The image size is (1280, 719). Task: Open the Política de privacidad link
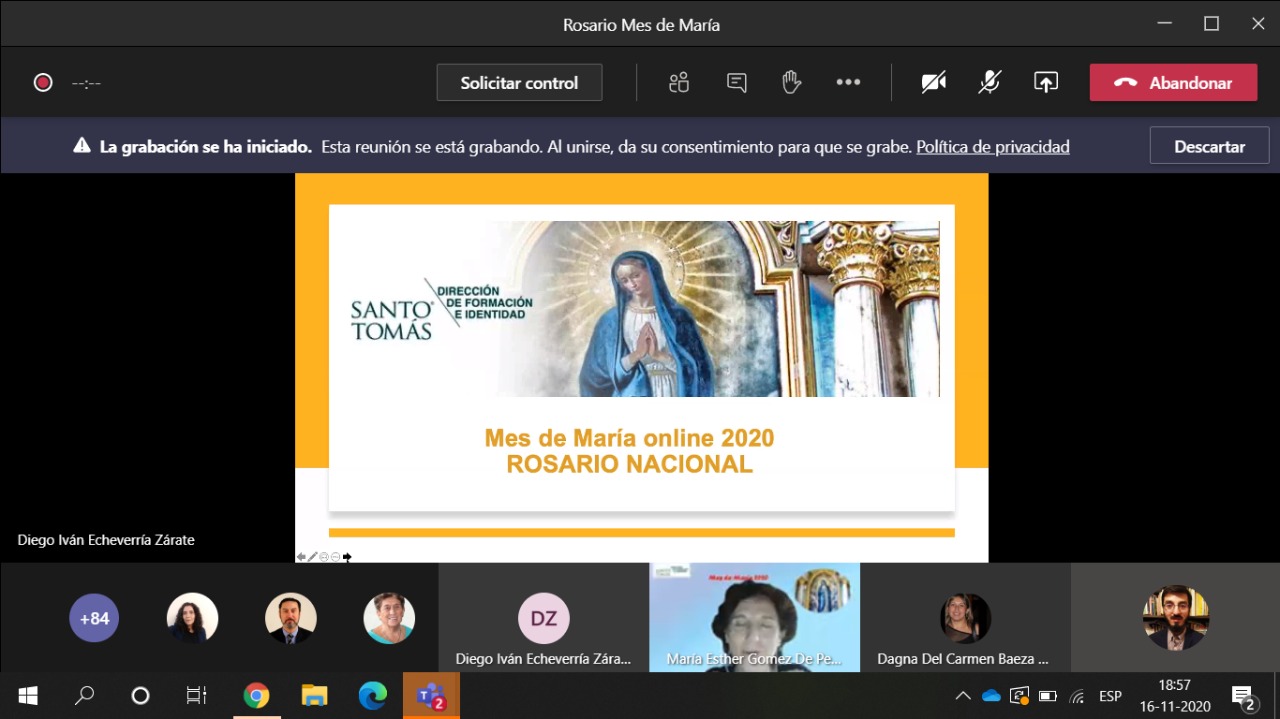point(992,147)
